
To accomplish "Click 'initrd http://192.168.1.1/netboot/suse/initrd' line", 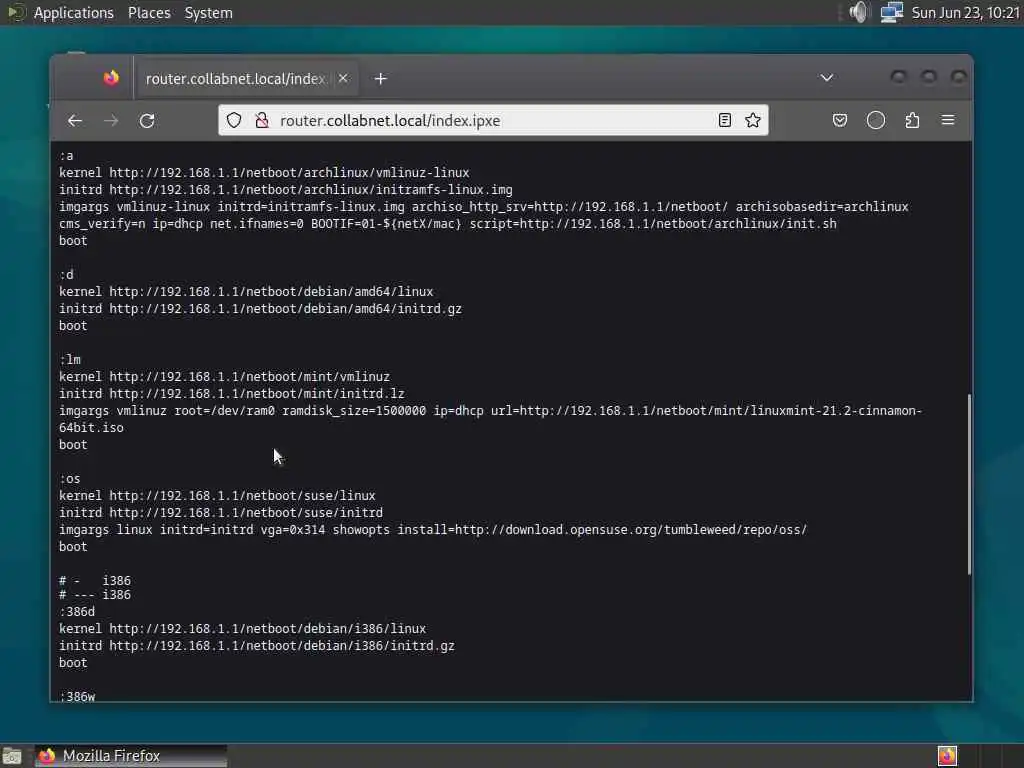I will tap(221, 512).
